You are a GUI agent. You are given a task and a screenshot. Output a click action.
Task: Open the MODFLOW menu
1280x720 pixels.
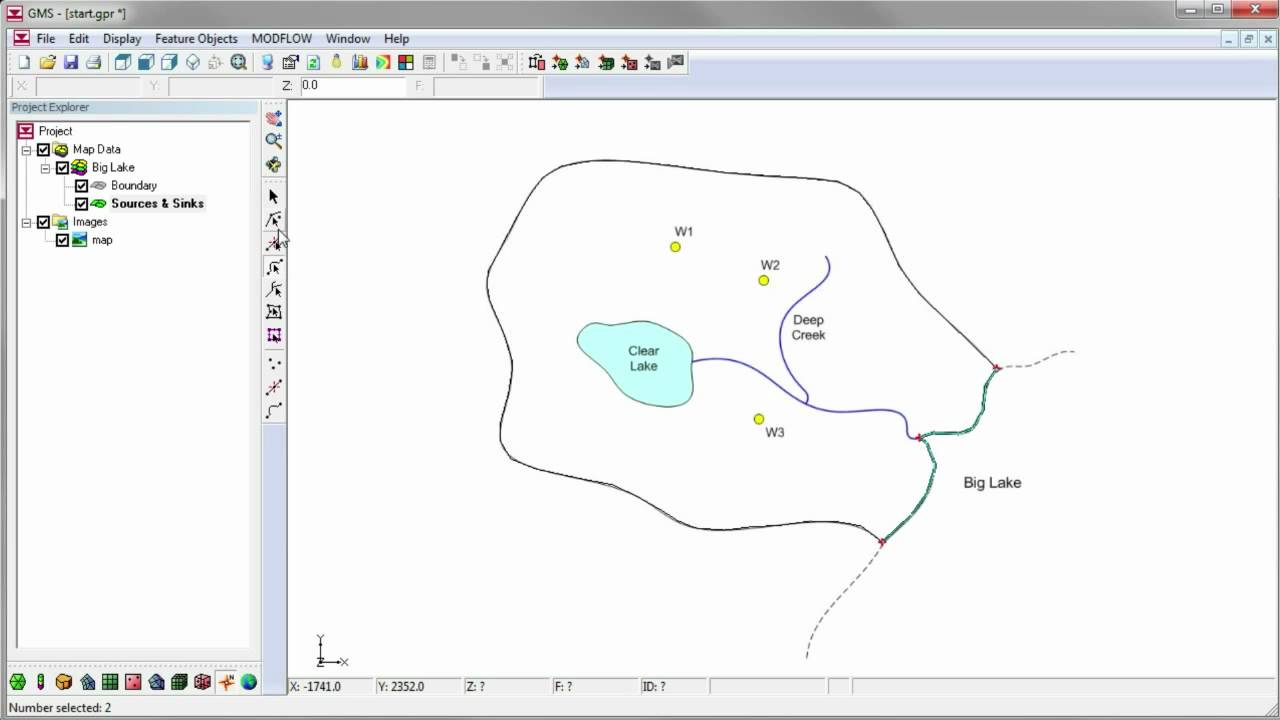click(282, 39)
